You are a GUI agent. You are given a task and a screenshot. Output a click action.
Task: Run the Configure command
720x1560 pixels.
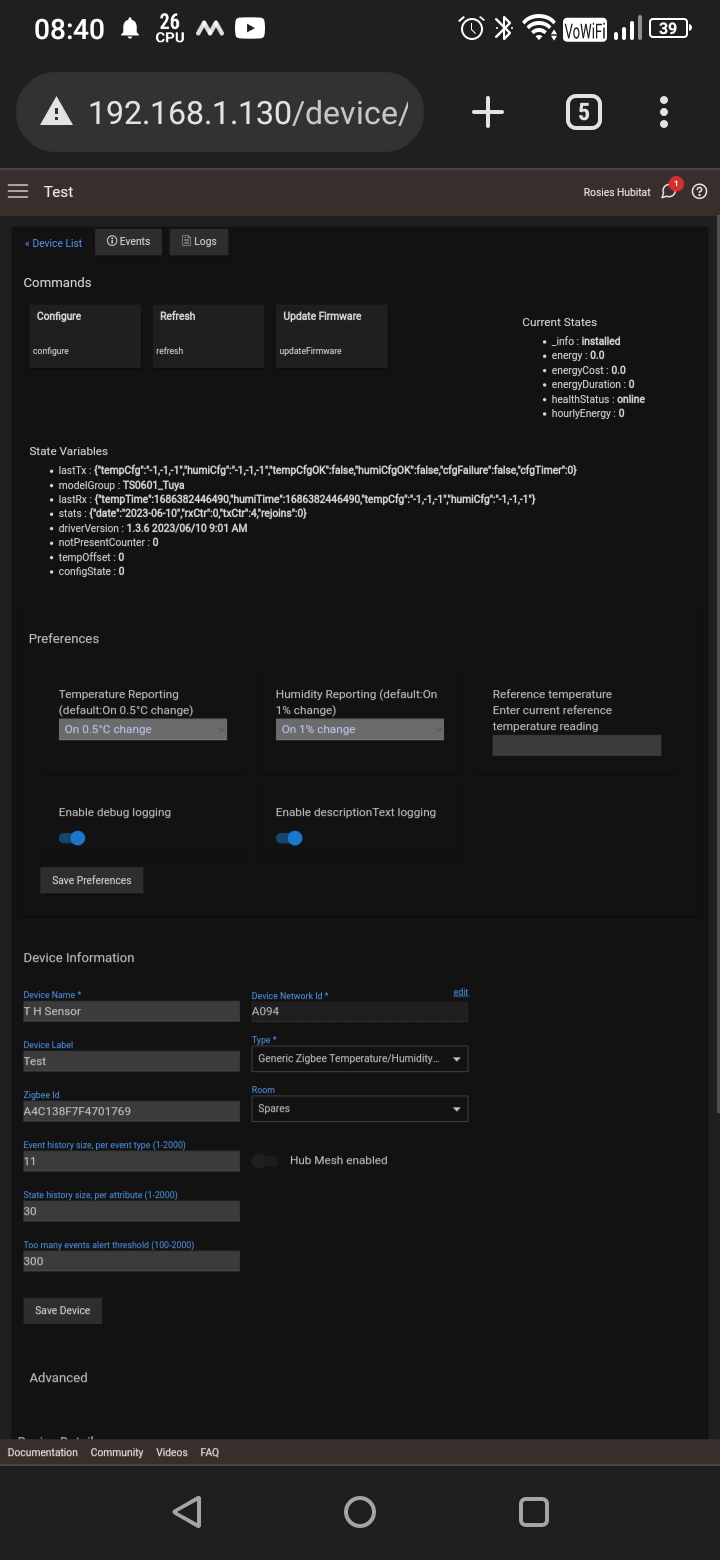click(x=85, y=334)
